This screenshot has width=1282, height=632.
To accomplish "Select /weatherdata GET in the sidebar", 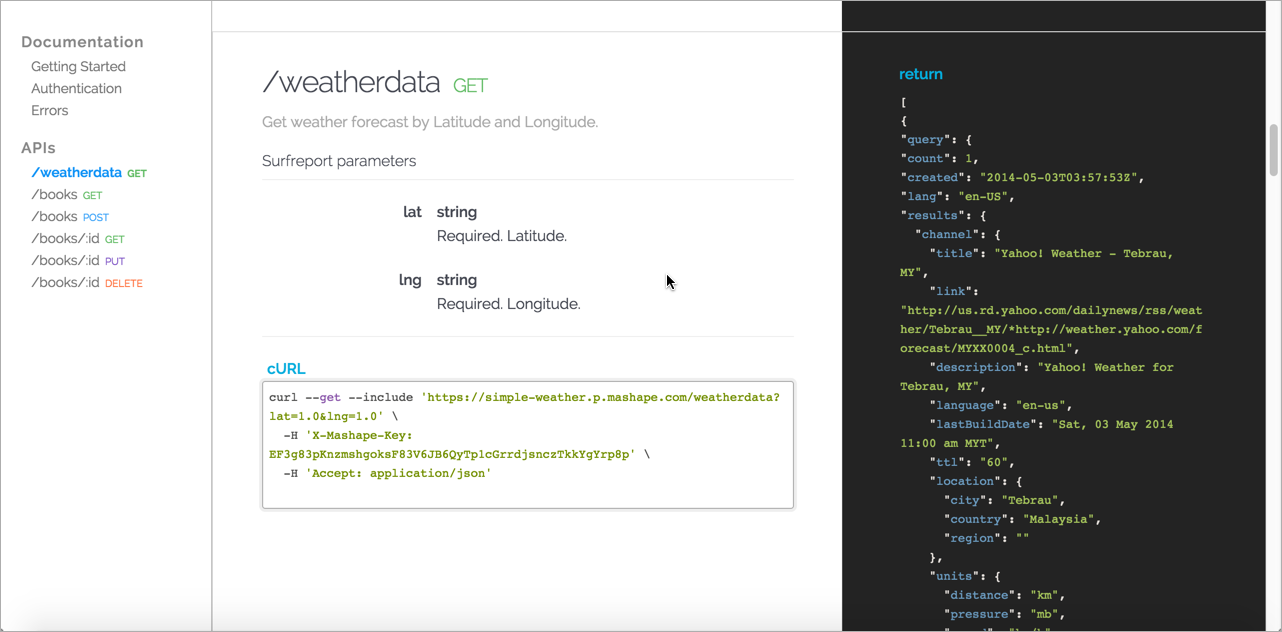I will point(88,173).
